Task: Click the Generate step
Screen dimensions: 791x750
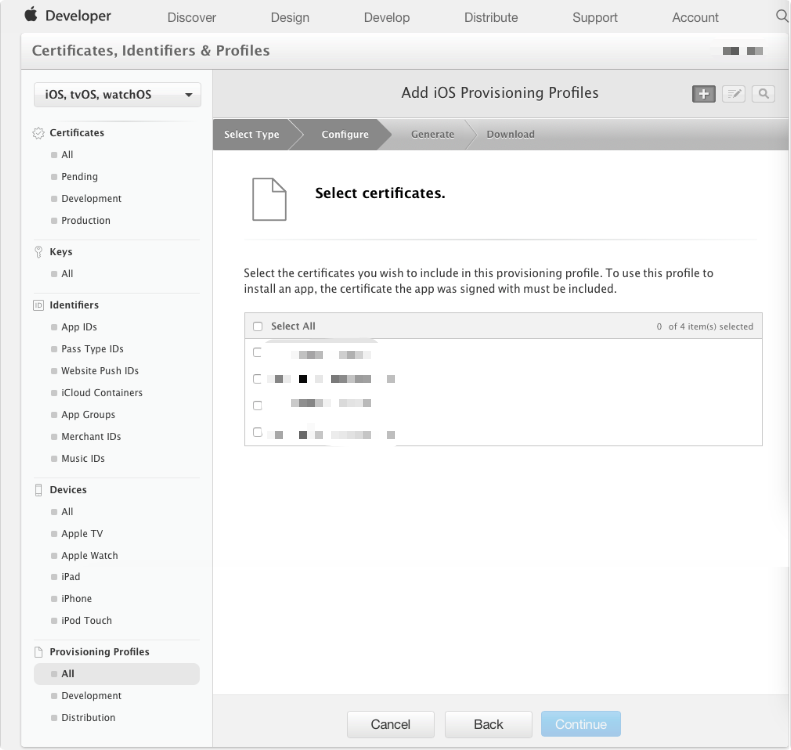Action: [433, 135]
